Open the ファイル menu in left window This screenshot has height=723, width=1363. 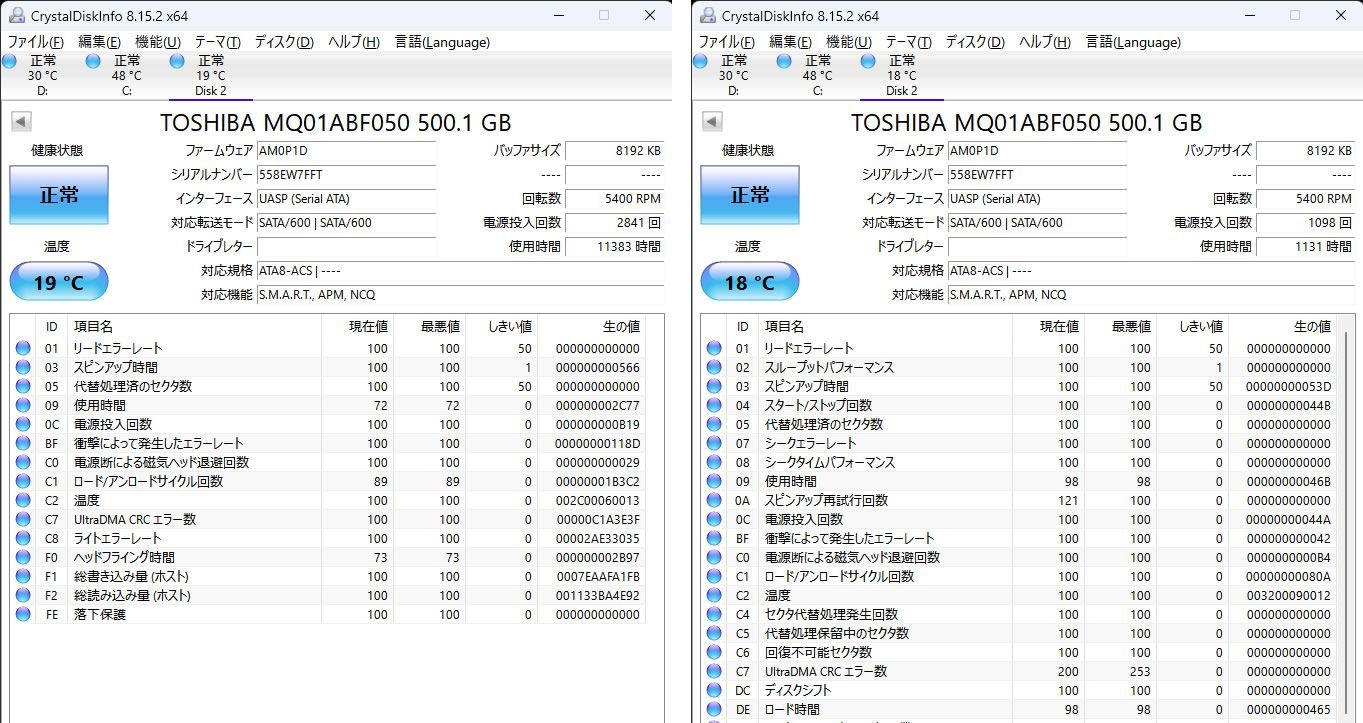coord(35,42)
